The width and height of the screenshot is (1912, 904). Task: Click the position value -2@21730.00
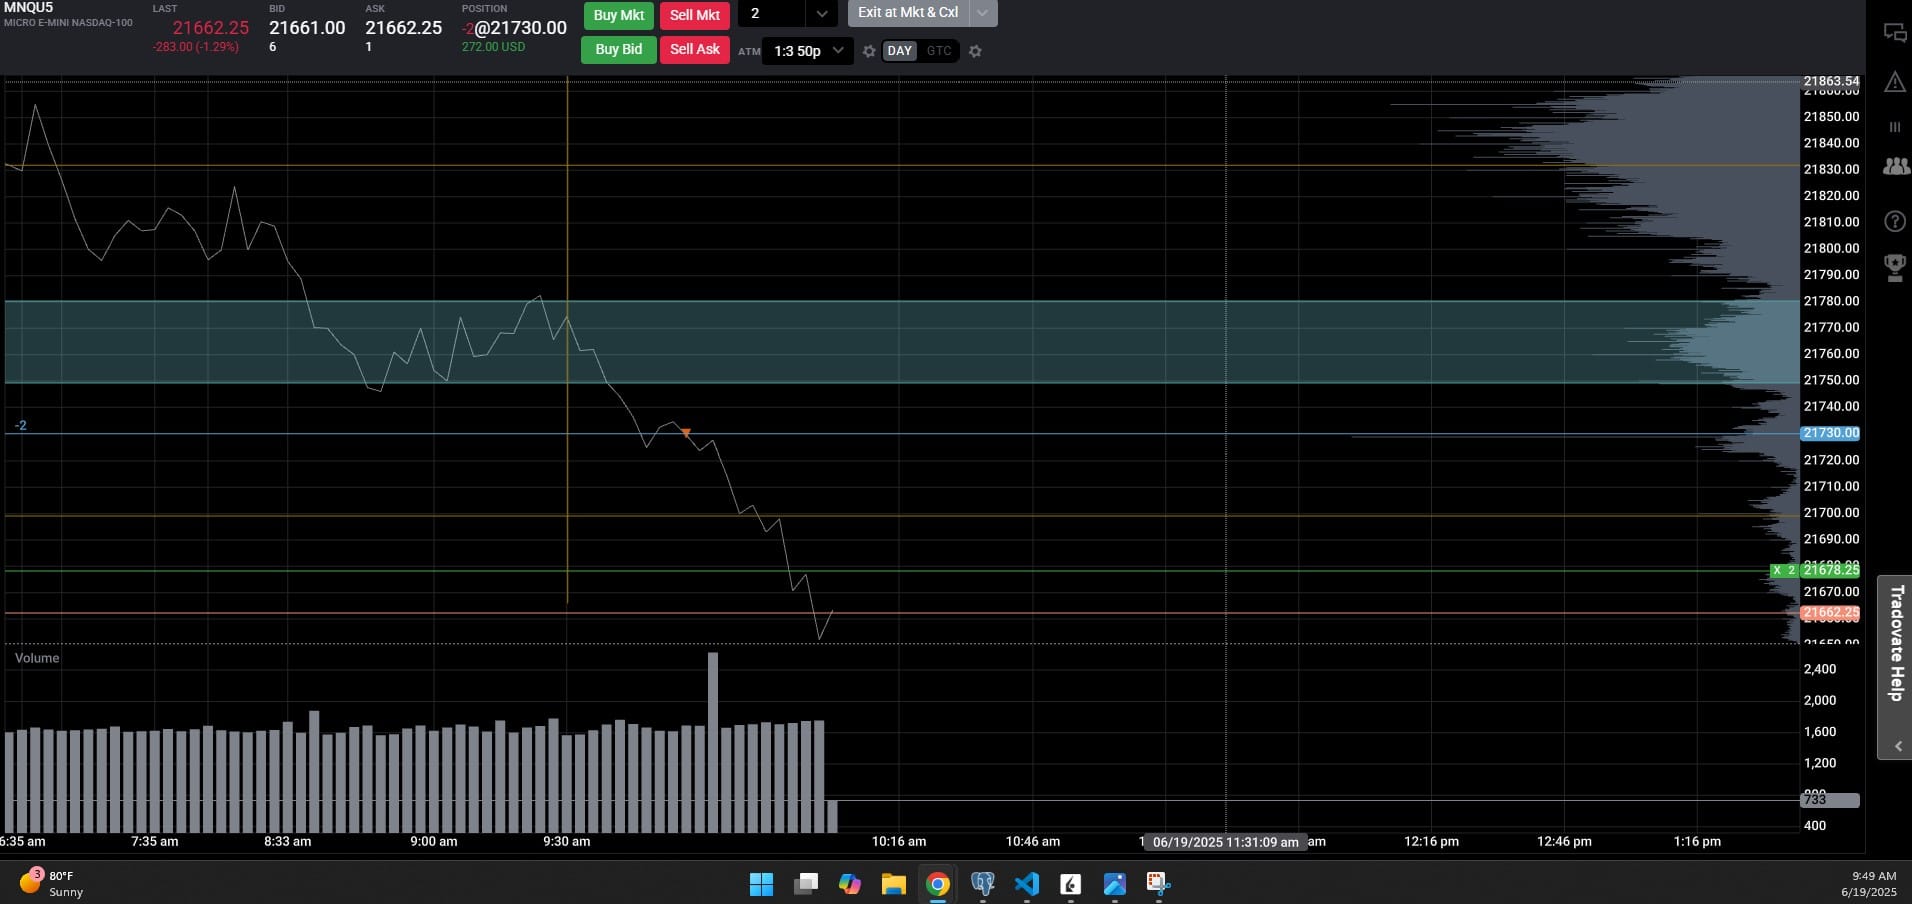click(x=514, y=28)
